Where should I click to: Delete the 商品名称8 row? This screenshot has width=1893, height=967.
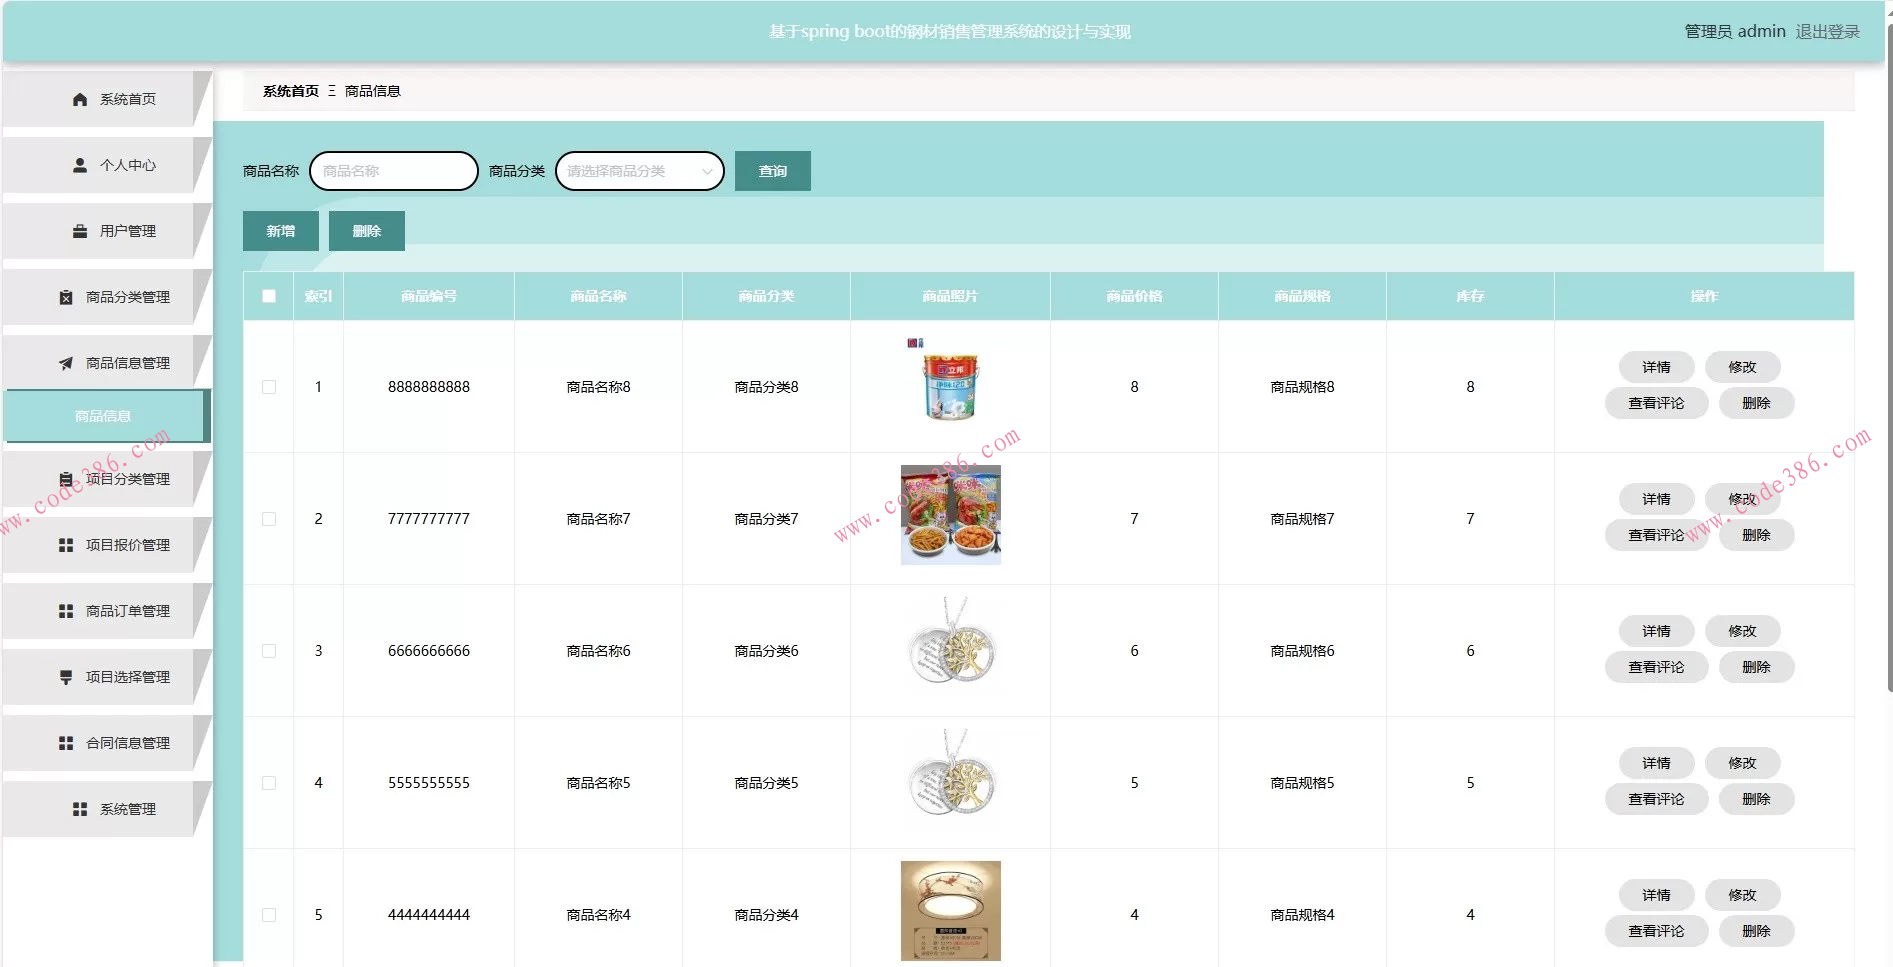click(x=1757, y=403)
